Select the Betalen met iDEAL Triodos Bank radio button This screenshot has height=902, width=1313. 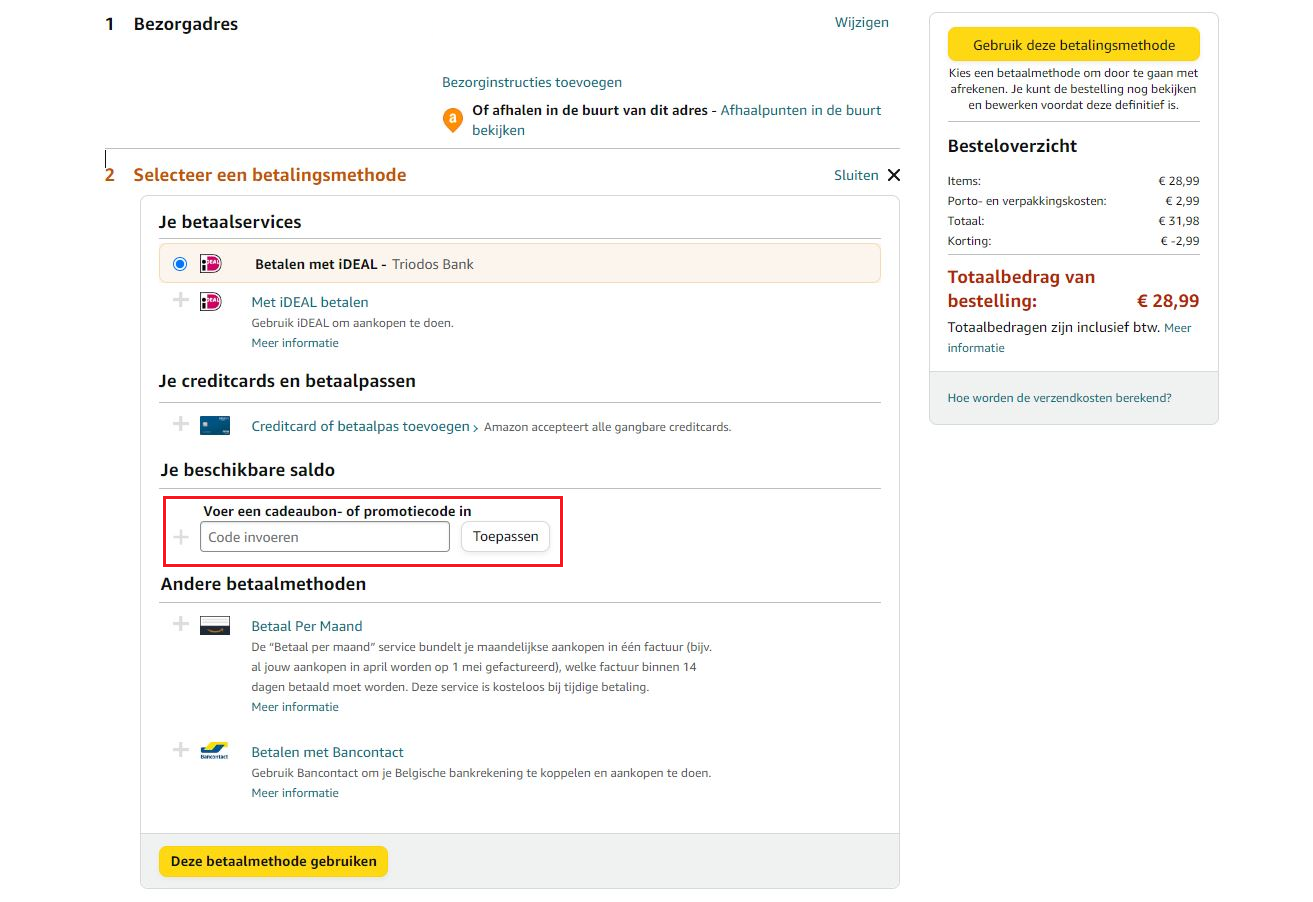[180, 263]
